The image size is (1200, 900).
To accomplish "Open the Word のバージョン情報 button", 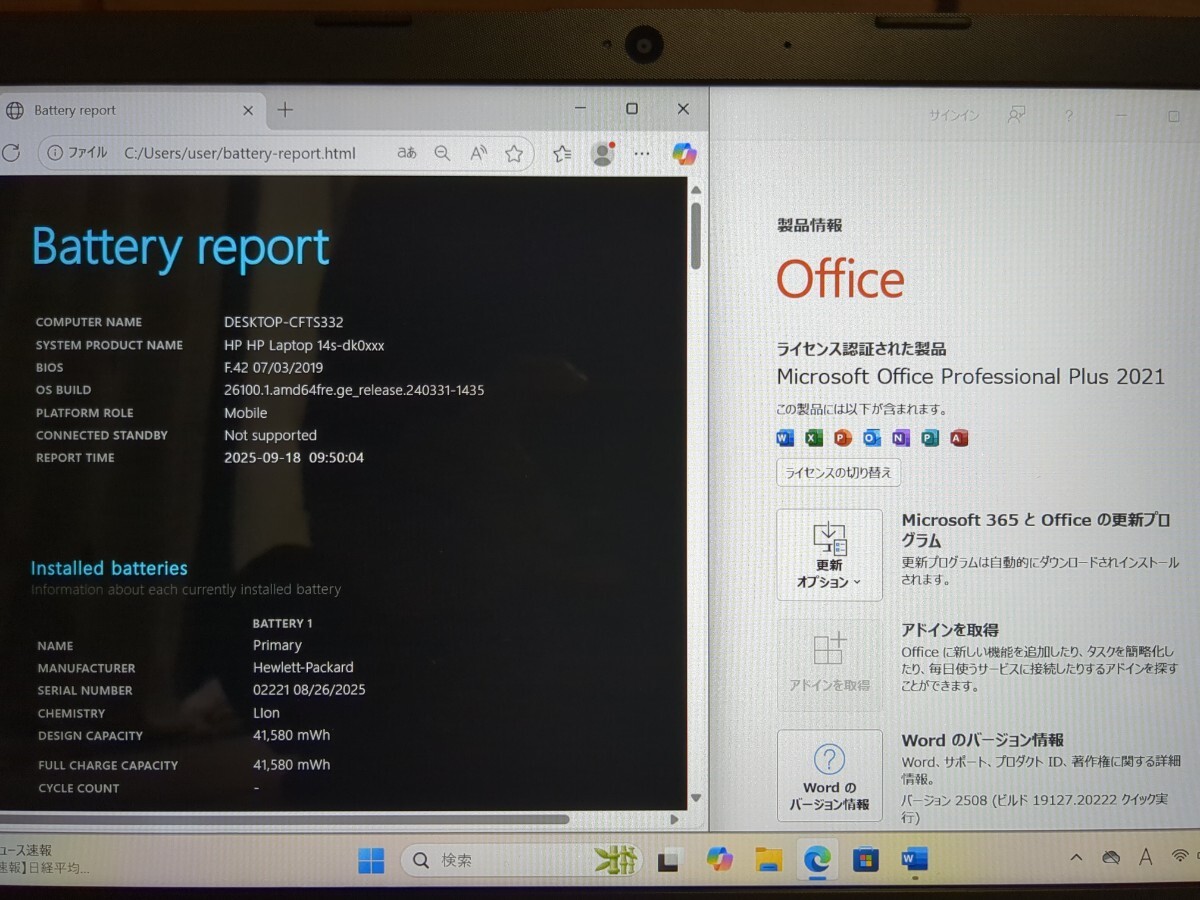I will pos(829,775).
